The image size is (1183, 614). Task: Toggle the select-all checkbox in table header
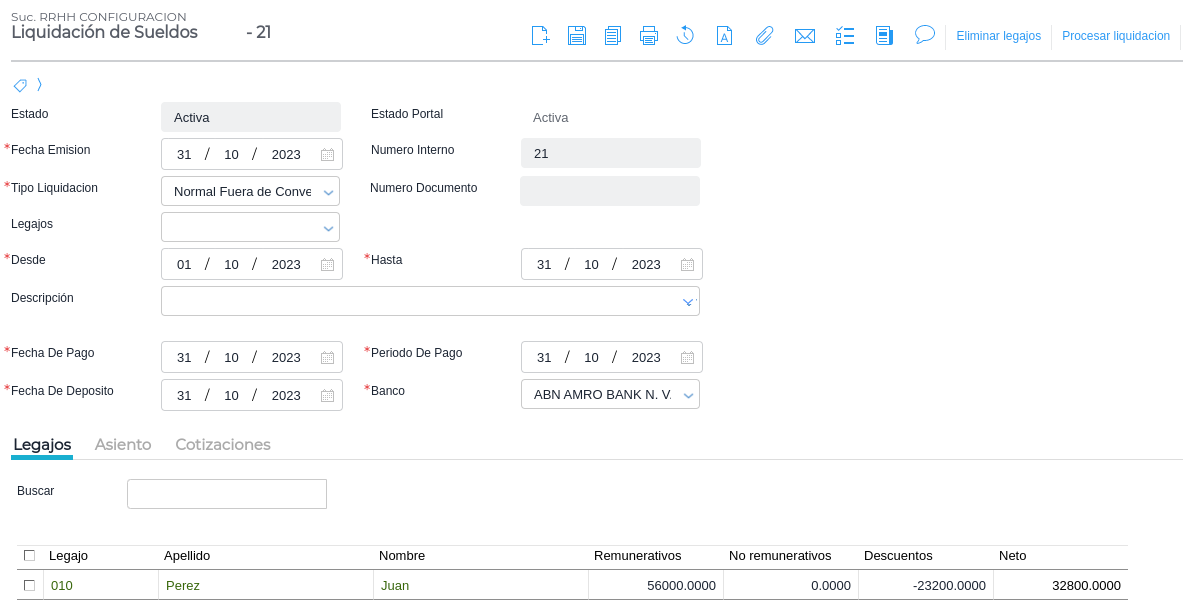tap(29, 555)
